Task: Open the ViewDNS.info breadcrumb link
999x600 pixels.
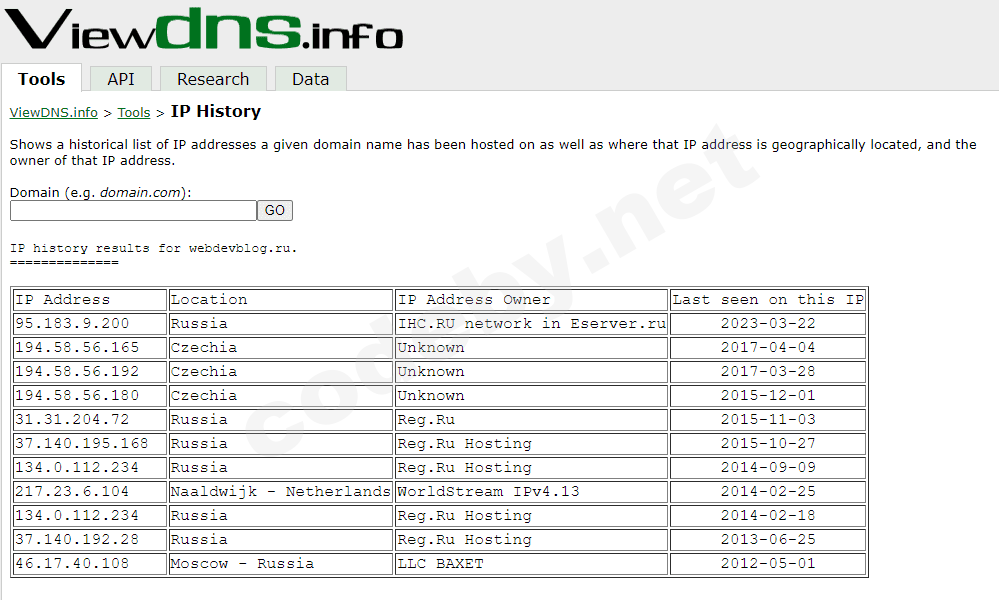Action: click(53, 112)
